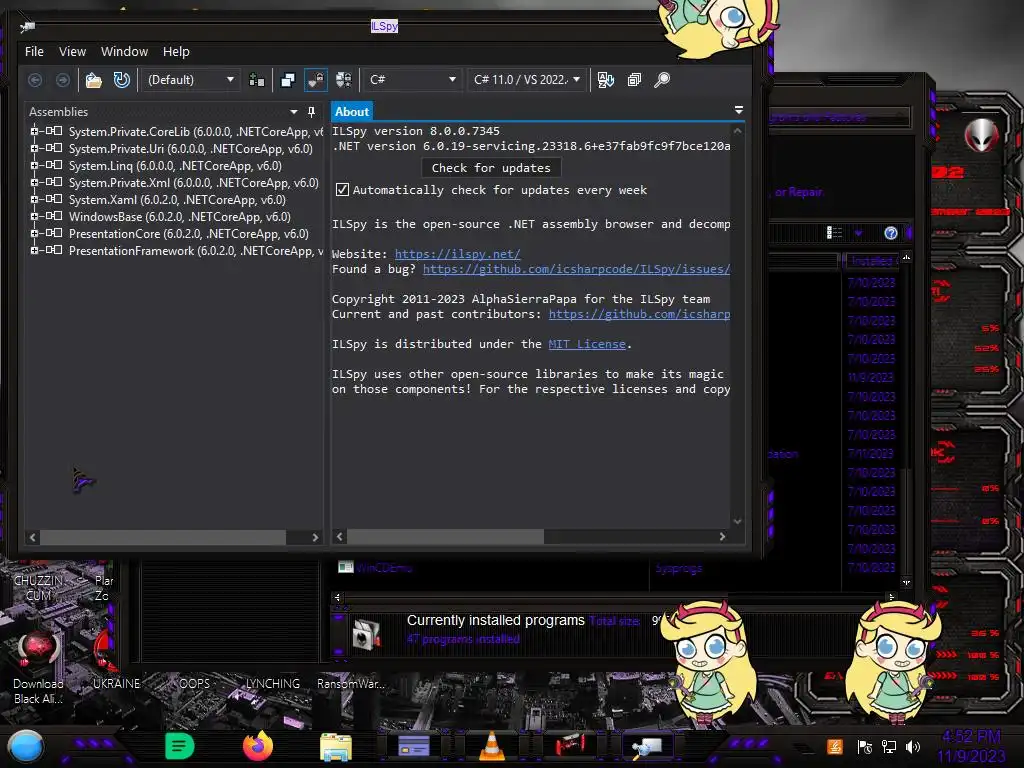Open the C# 11.0 / VS 2022 version dropdown

527,80
